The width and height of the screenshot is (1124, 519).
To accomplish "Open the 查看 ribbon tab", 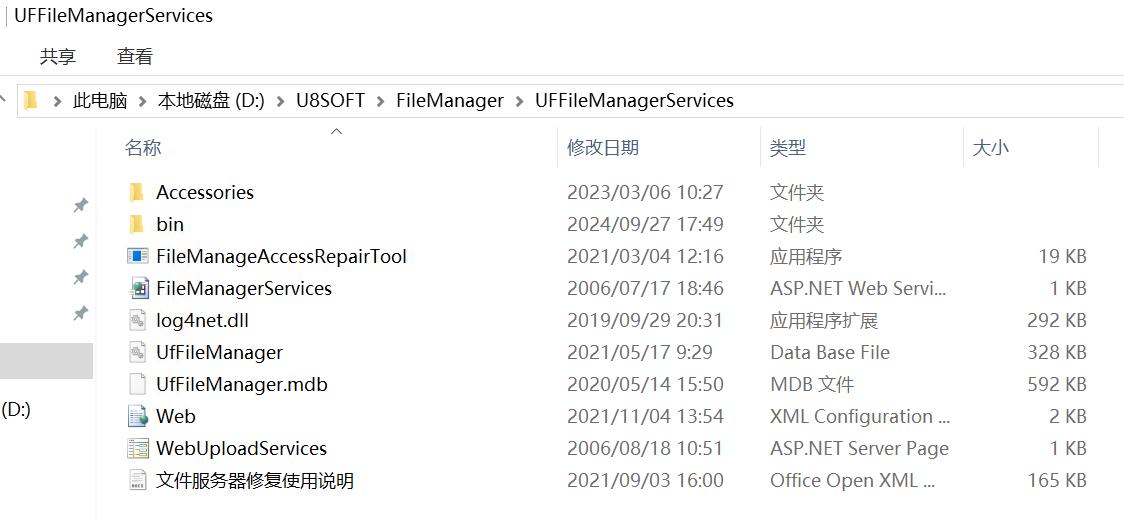I will [135, 57].
